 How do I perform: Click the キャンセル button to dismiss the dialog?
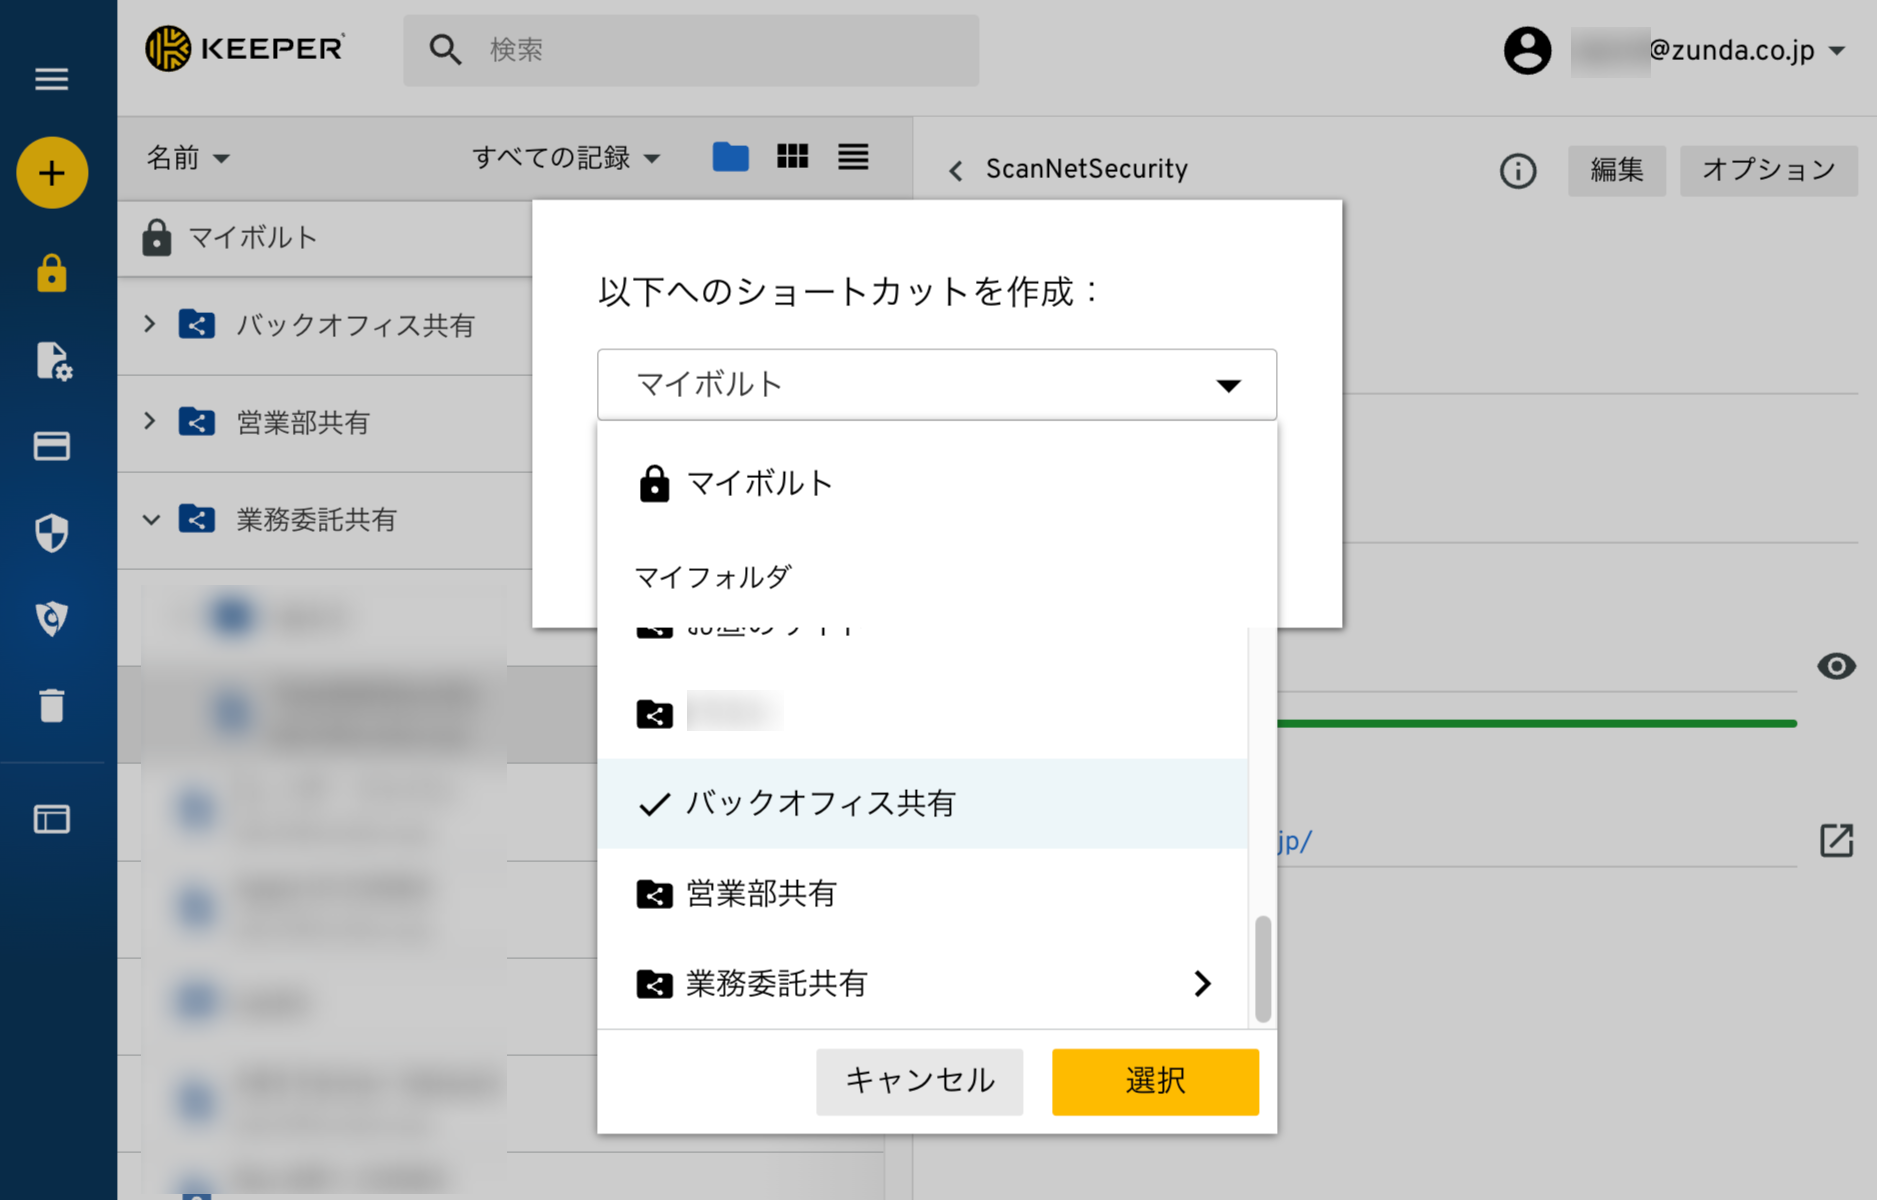[x=919, y=1081]
